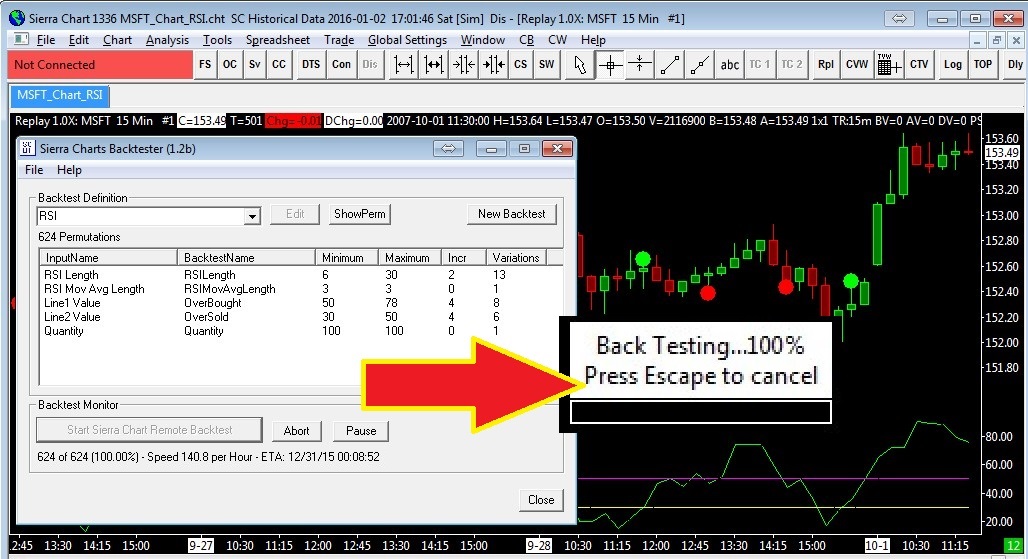Click the BacktestName column header
The width and height of the screenshot is (1028, 559).
(247, 258)
